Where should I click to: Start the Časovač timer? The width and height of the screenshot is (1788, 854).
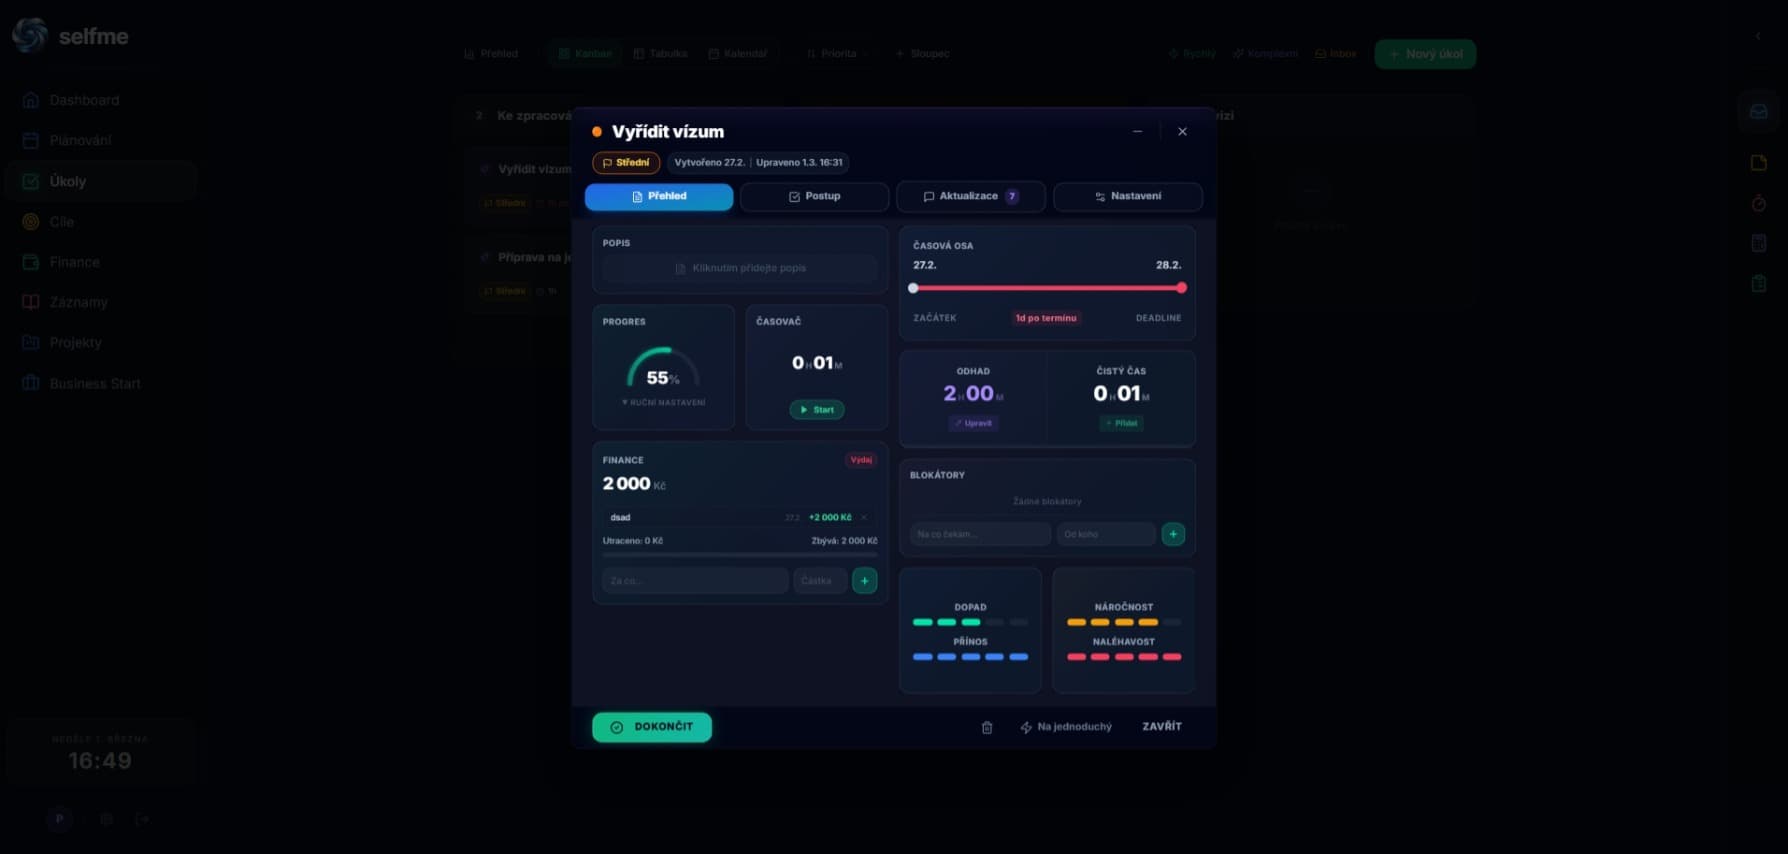pyautogui.click(x=817, y=410)
